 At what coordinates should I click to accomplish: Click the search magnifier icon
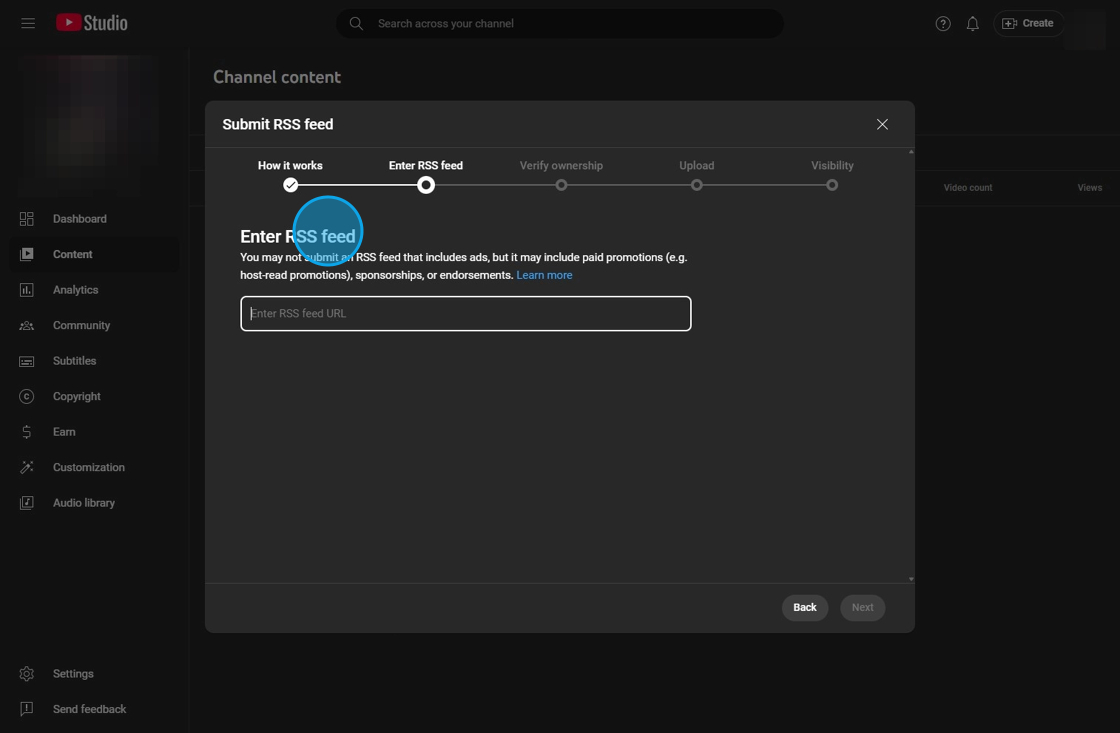(356, 24)
